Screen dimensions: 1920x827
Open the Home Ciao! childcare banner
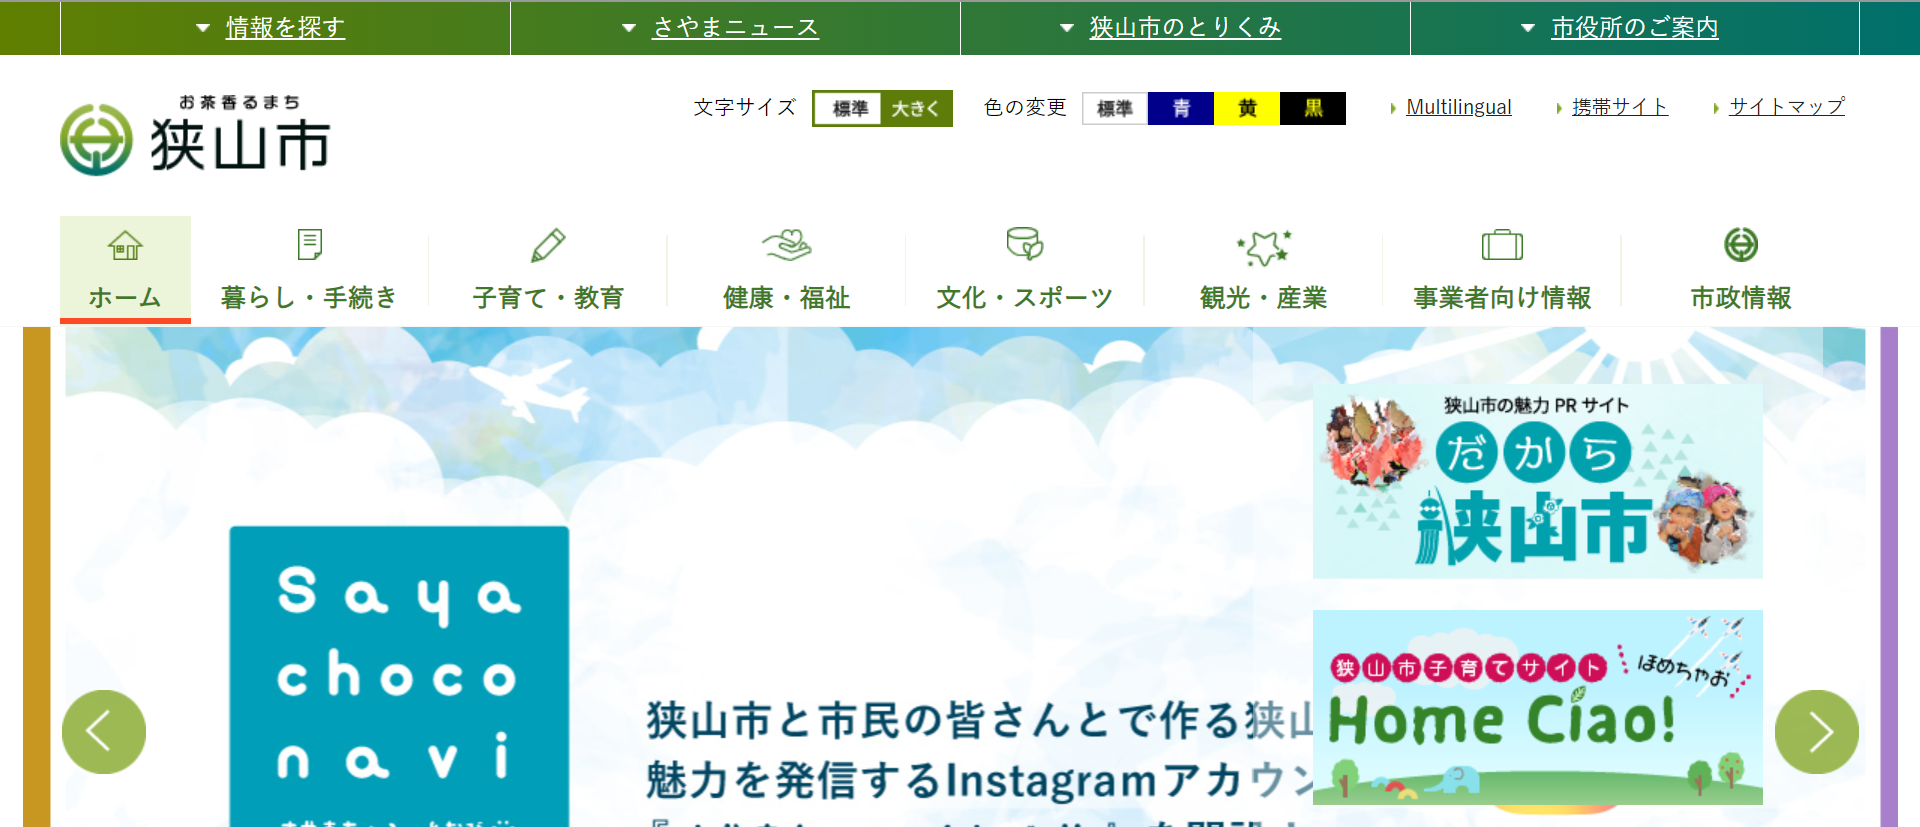(x=1537, y=707)
